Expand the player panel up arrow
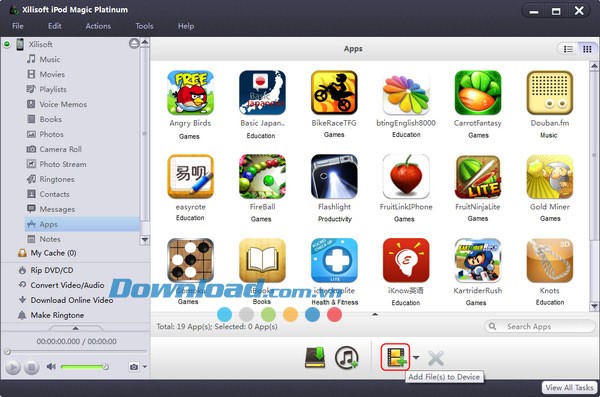Screen dimensions: 600x397 (x=75, y=328)
